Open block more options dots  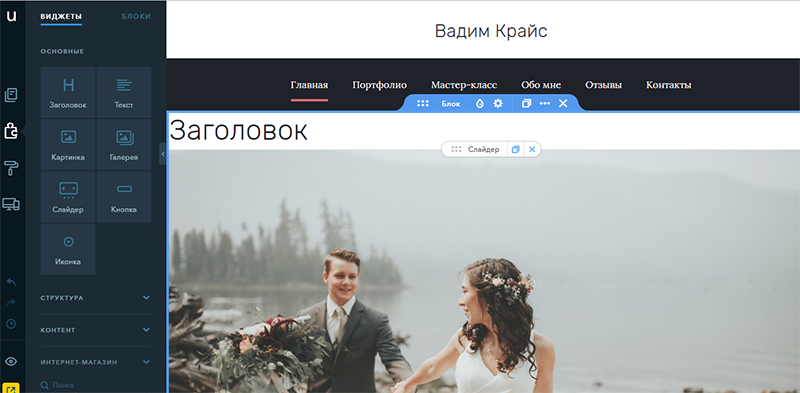tap(545, 104)
